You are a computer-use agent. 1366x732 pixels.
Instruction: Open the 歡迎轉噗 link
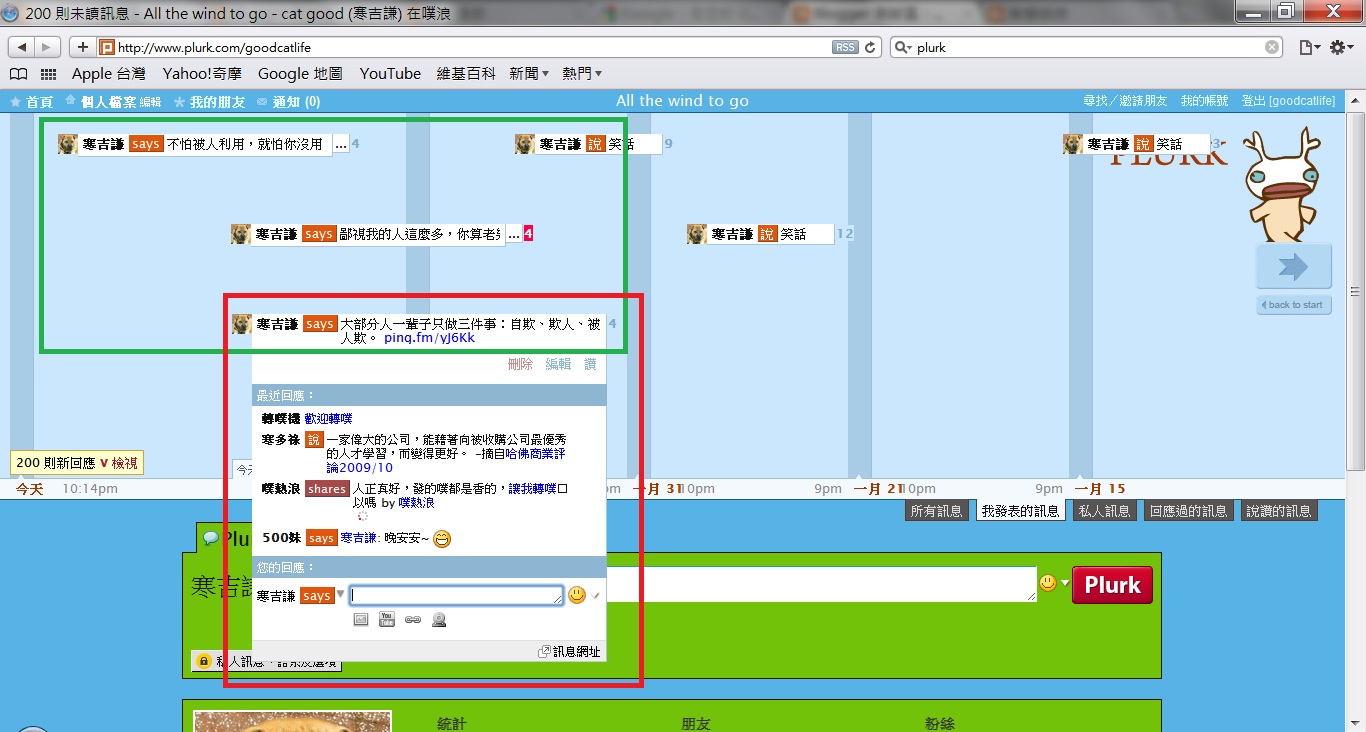[328, 419]
